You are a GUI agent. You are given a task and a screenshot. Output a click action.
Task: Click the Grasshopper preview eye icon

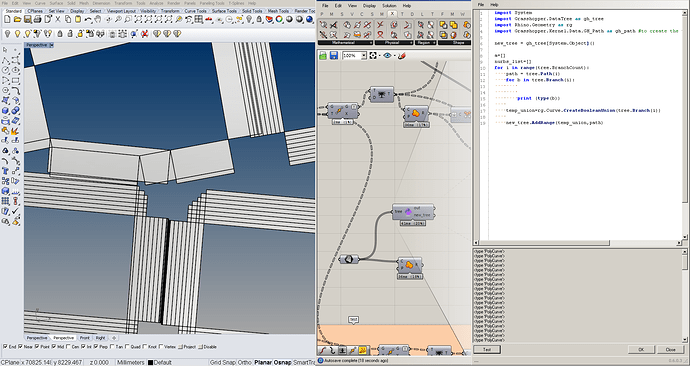tap(387, 55)
